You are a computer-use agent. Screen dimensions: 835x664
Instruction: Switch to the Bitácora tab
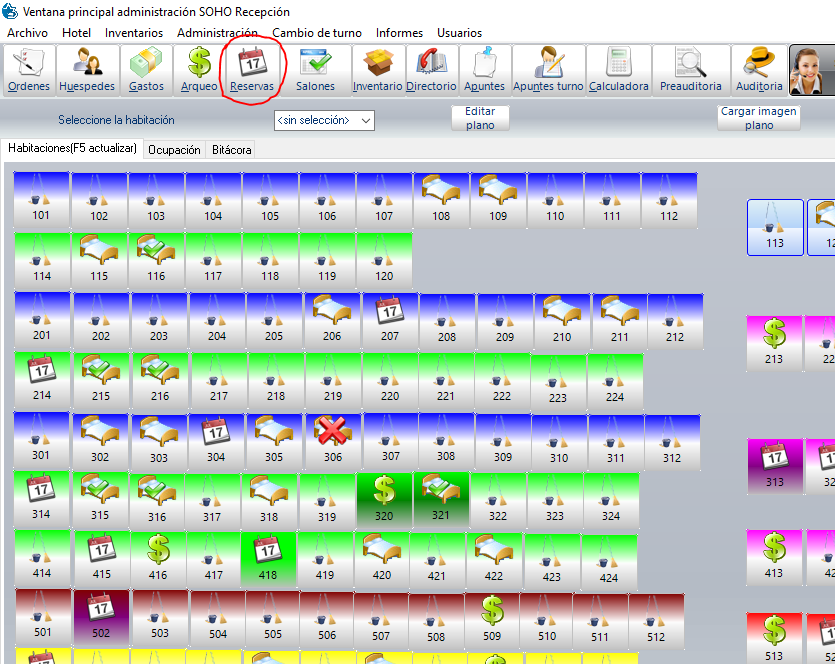tap(231, 150)
